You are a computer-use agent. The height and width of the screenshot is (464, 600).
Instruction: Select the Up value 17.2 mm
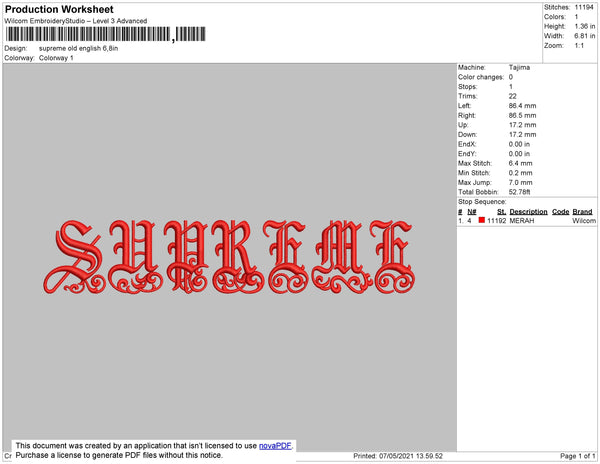522,125
